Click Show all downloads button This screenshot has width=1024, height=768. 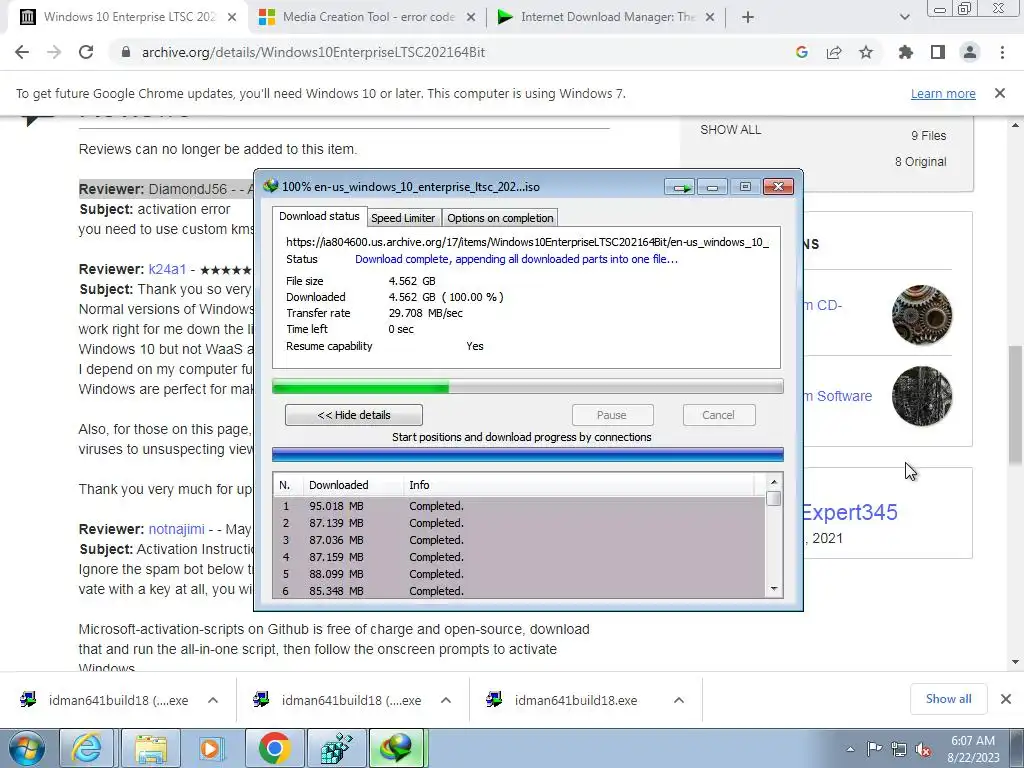(948, 699)
